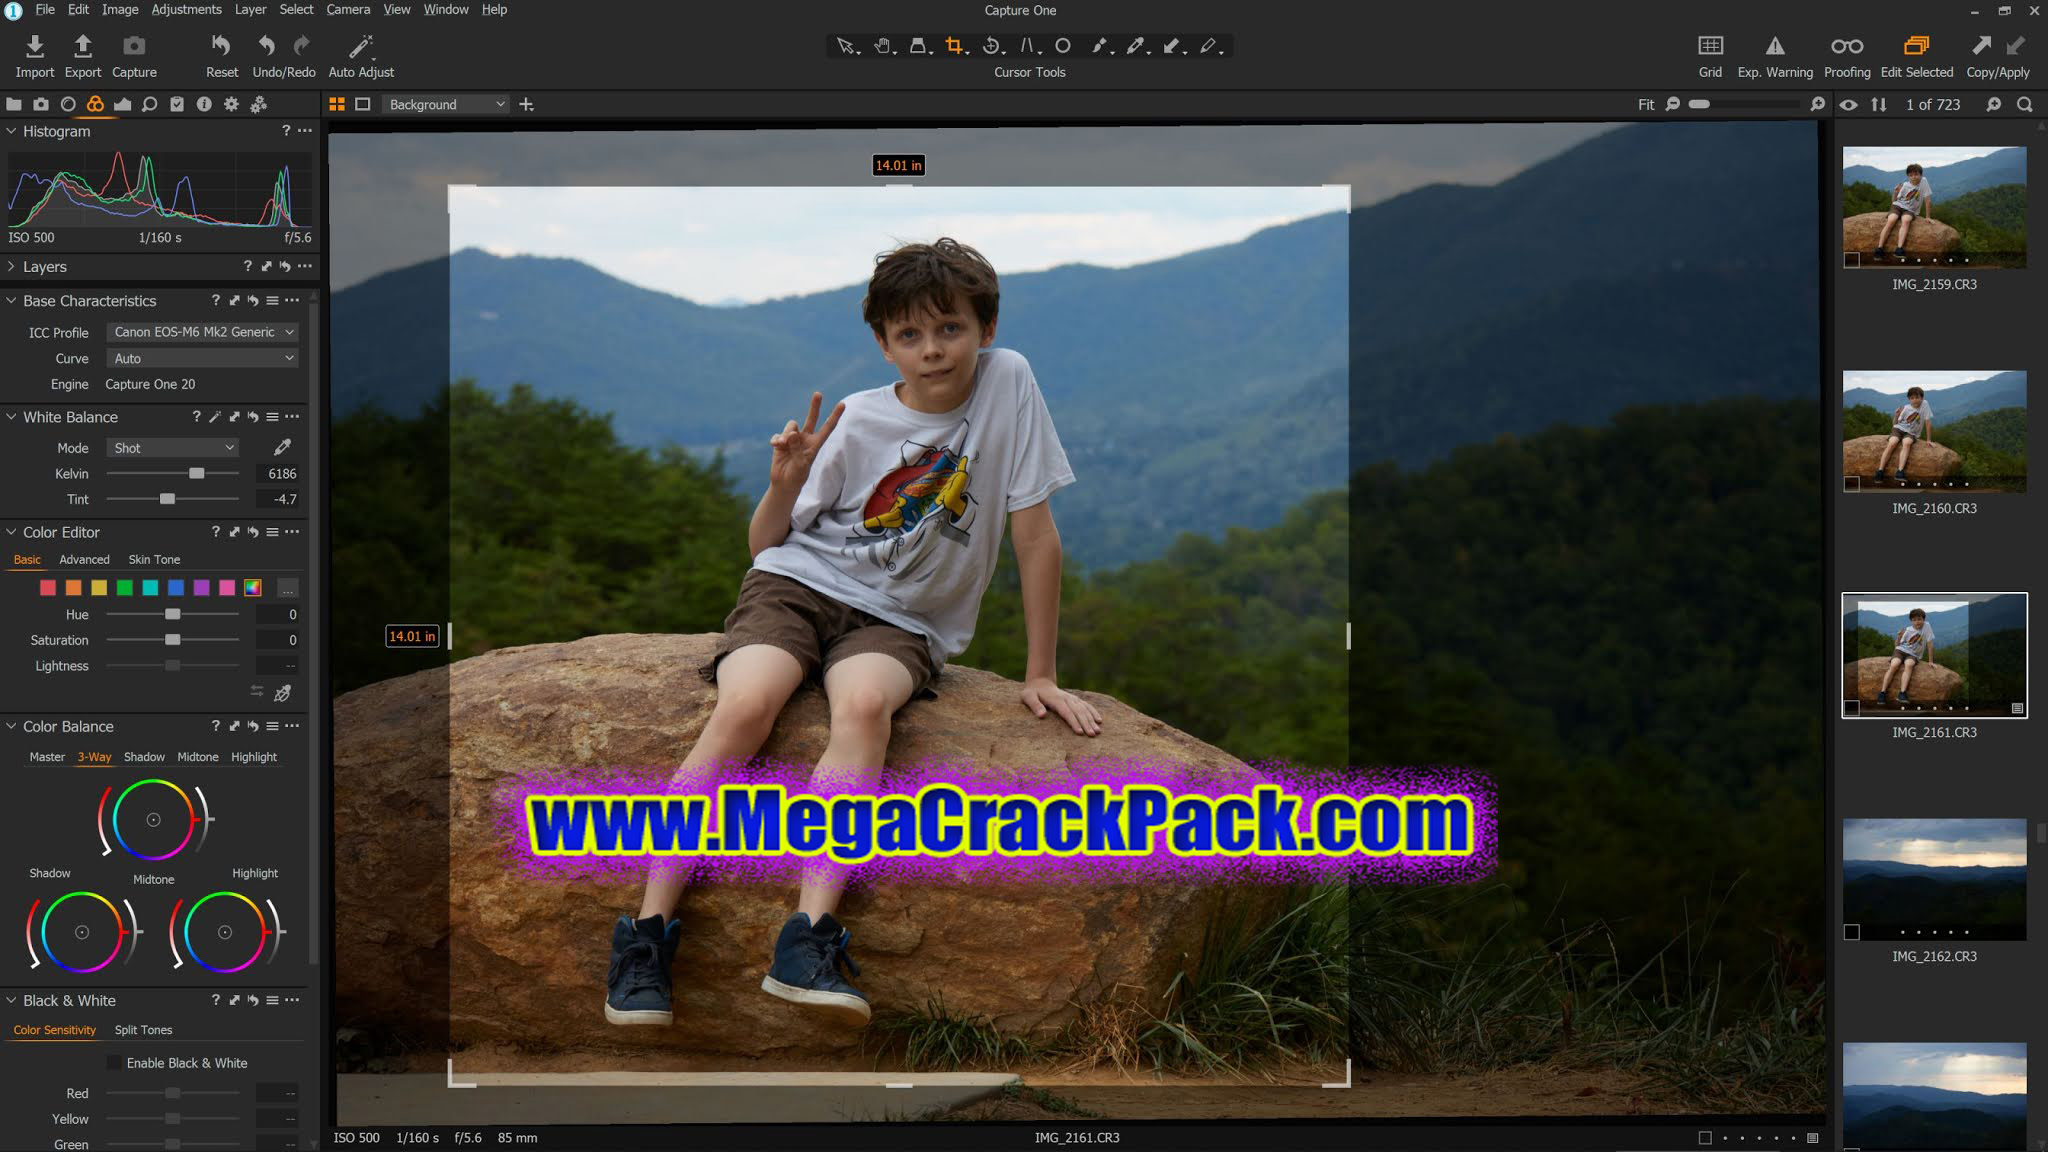This screenshot has width=2048, height=1152.
Task: Pick the red color swatch
Action: (47, 588)
